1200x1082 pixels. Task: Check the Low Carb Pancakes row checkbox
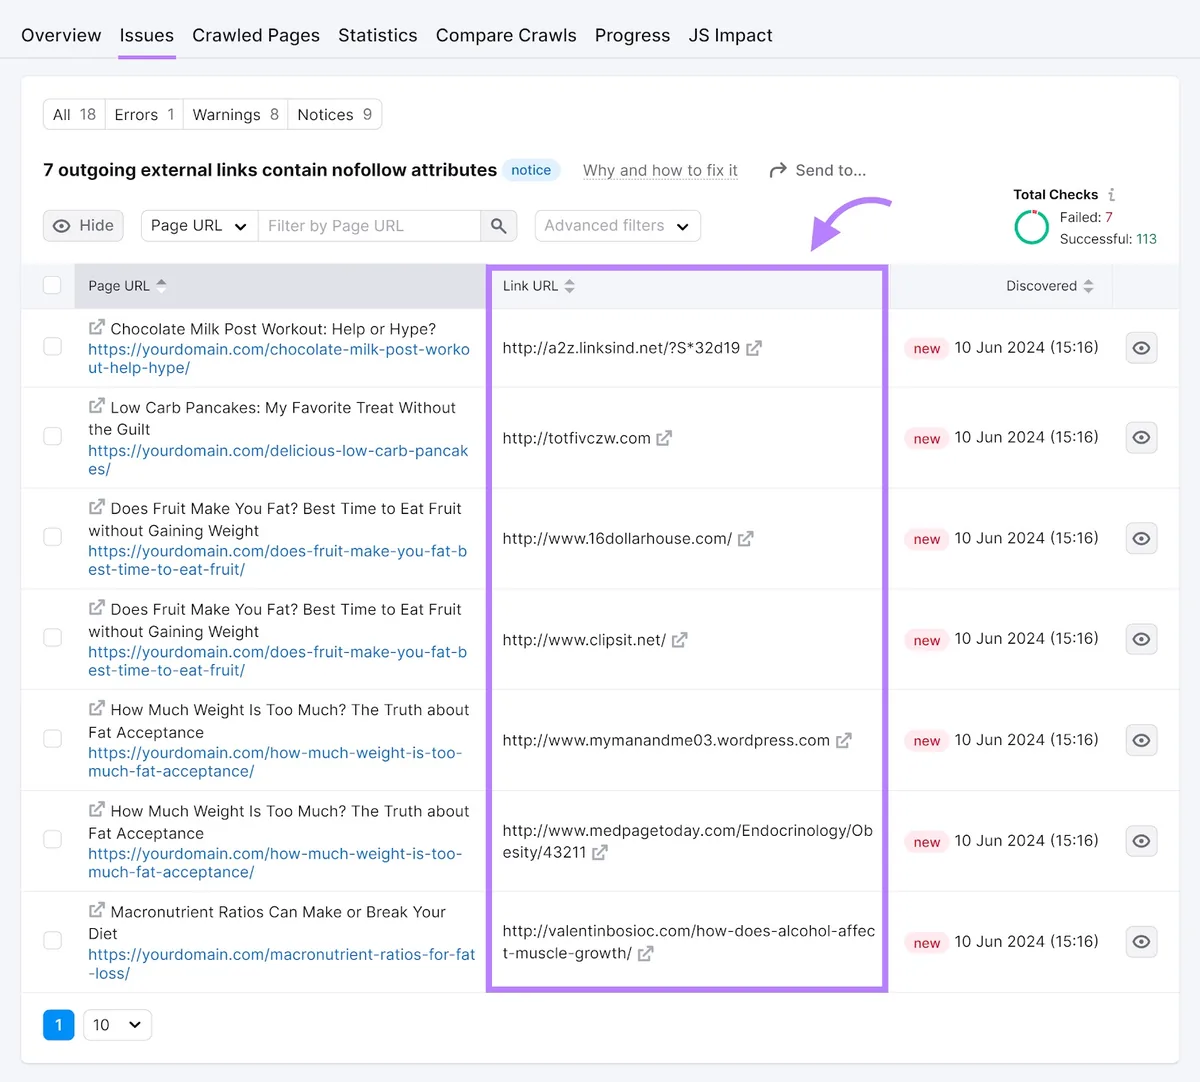(x=52, y=437)
